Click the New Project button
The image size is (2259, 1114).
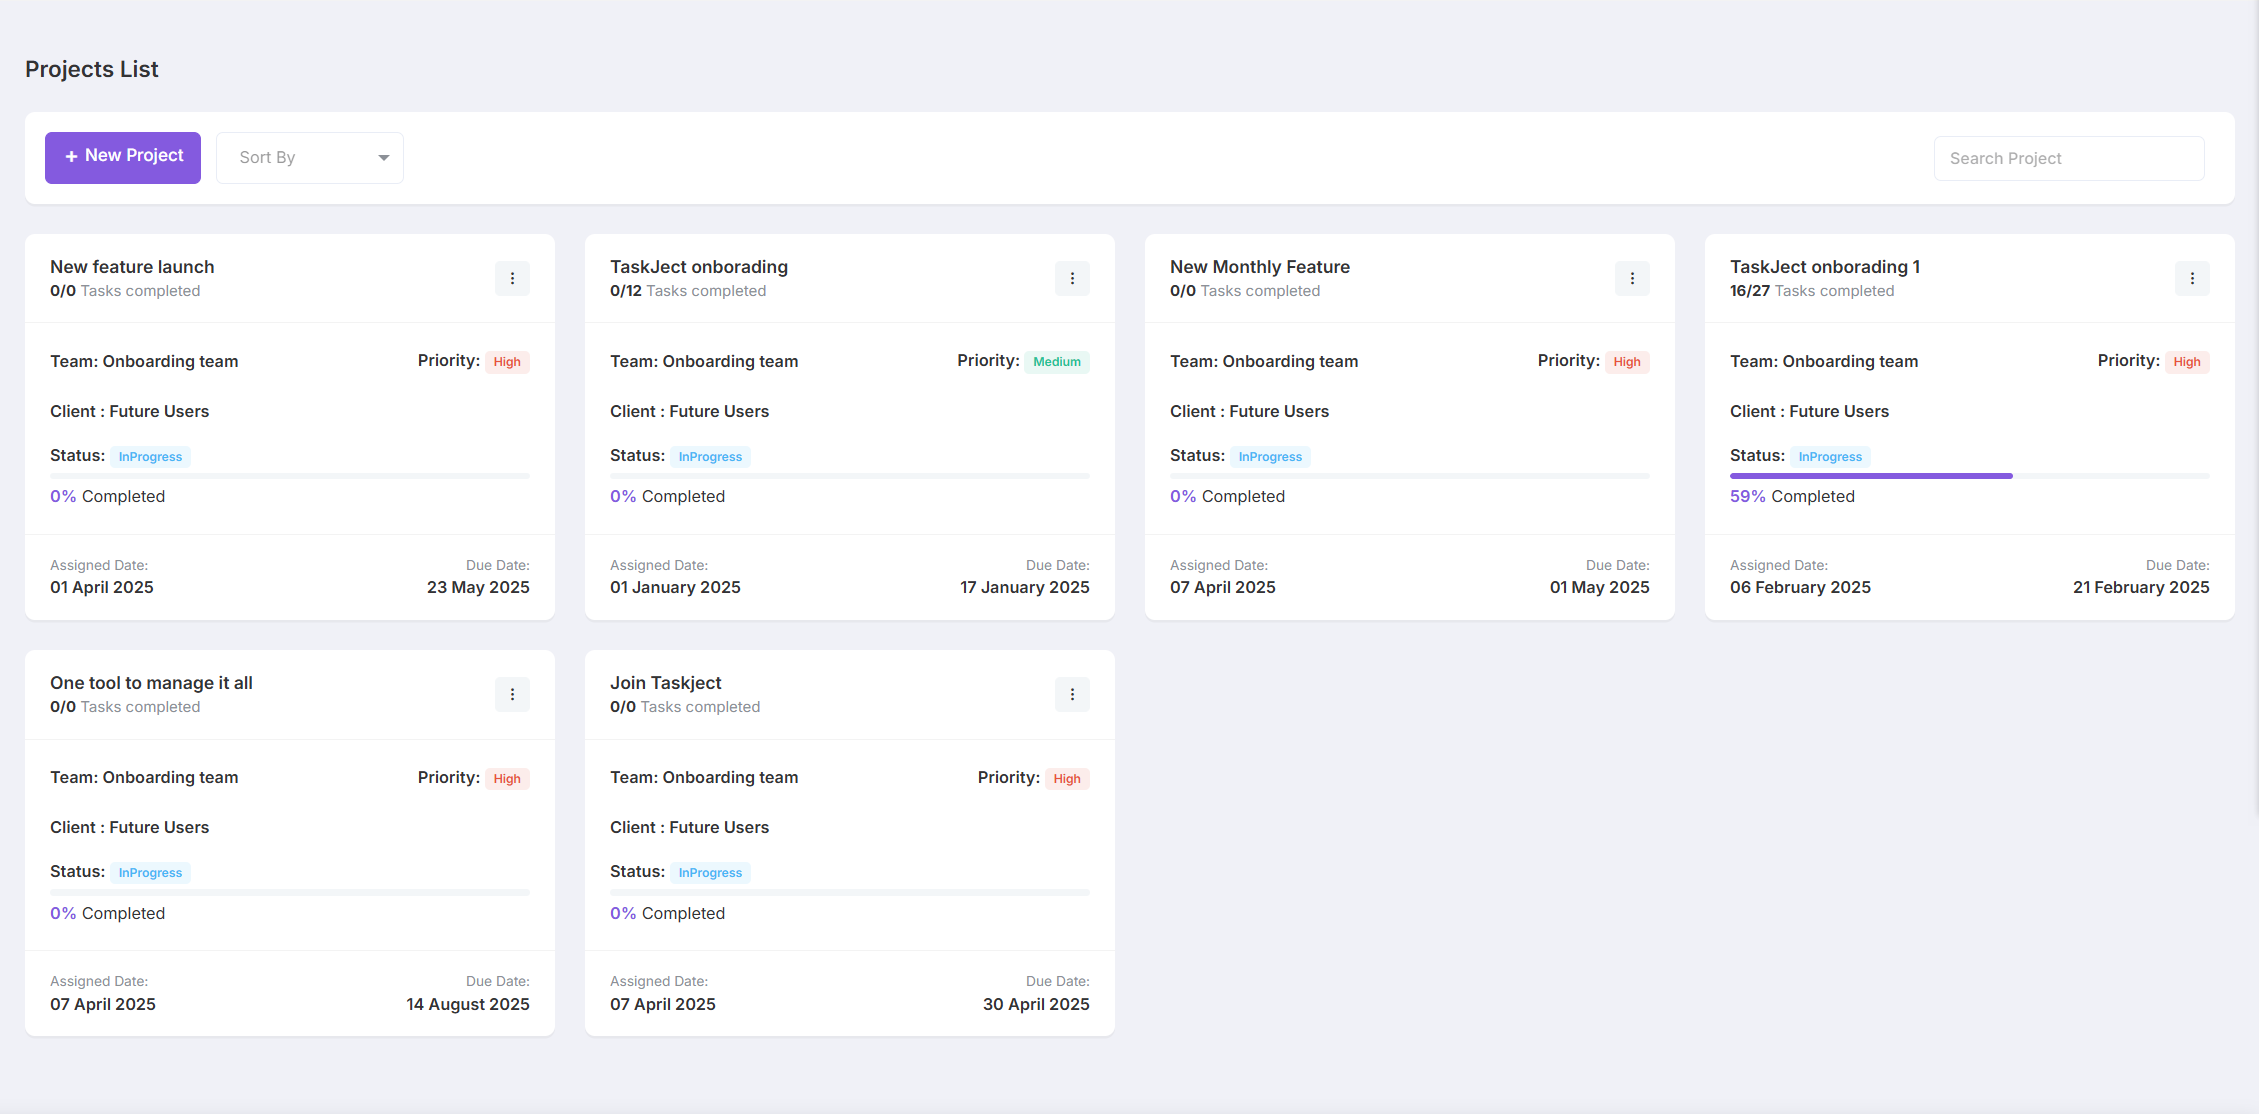click(123, 157)
